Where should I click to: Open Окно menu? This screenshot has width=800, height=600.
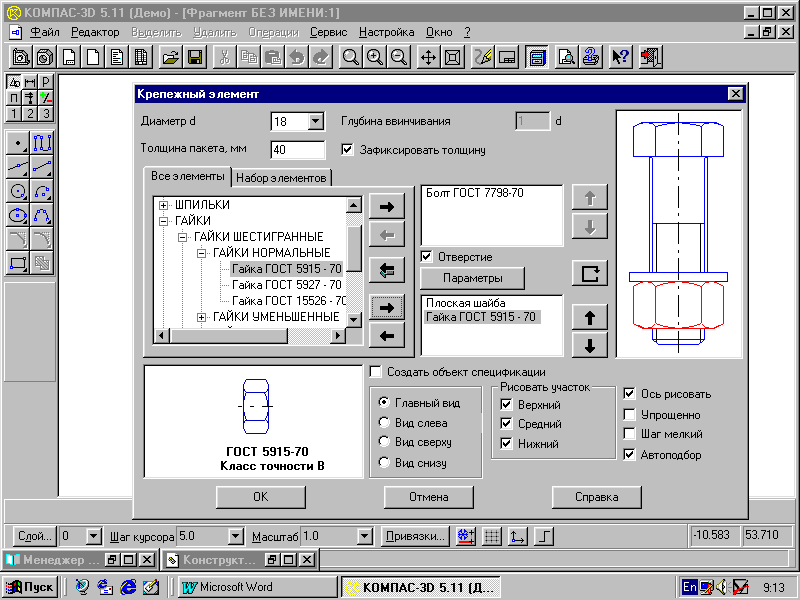pos(439,32)
